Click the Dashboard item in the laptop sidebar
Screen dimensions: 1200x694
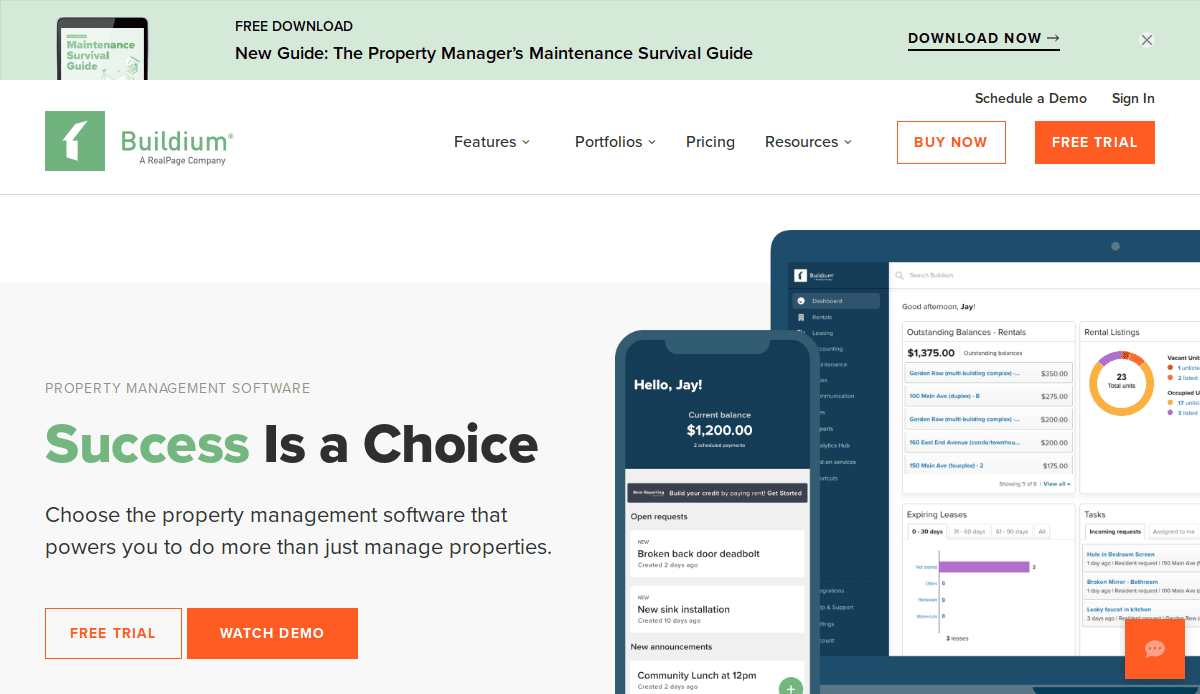click(836, 301)
